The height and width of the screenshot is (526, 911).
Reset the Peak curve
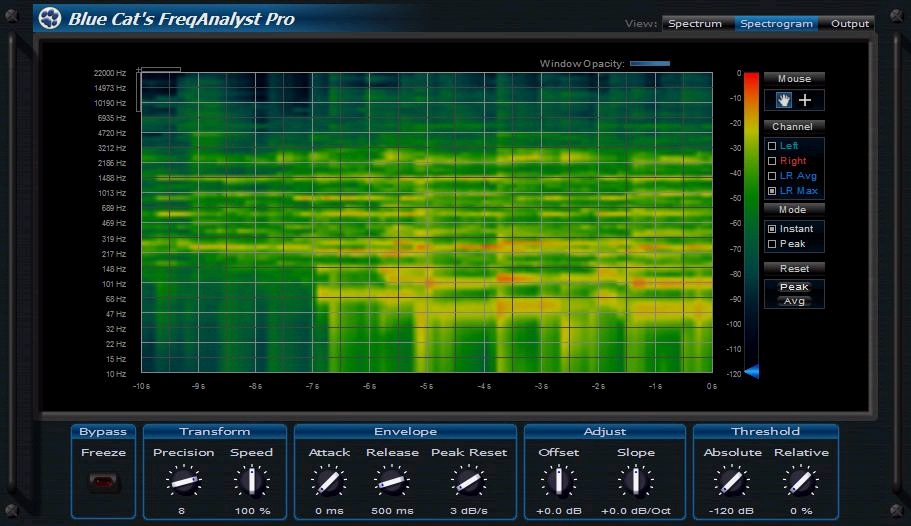(x=794, y=287)
